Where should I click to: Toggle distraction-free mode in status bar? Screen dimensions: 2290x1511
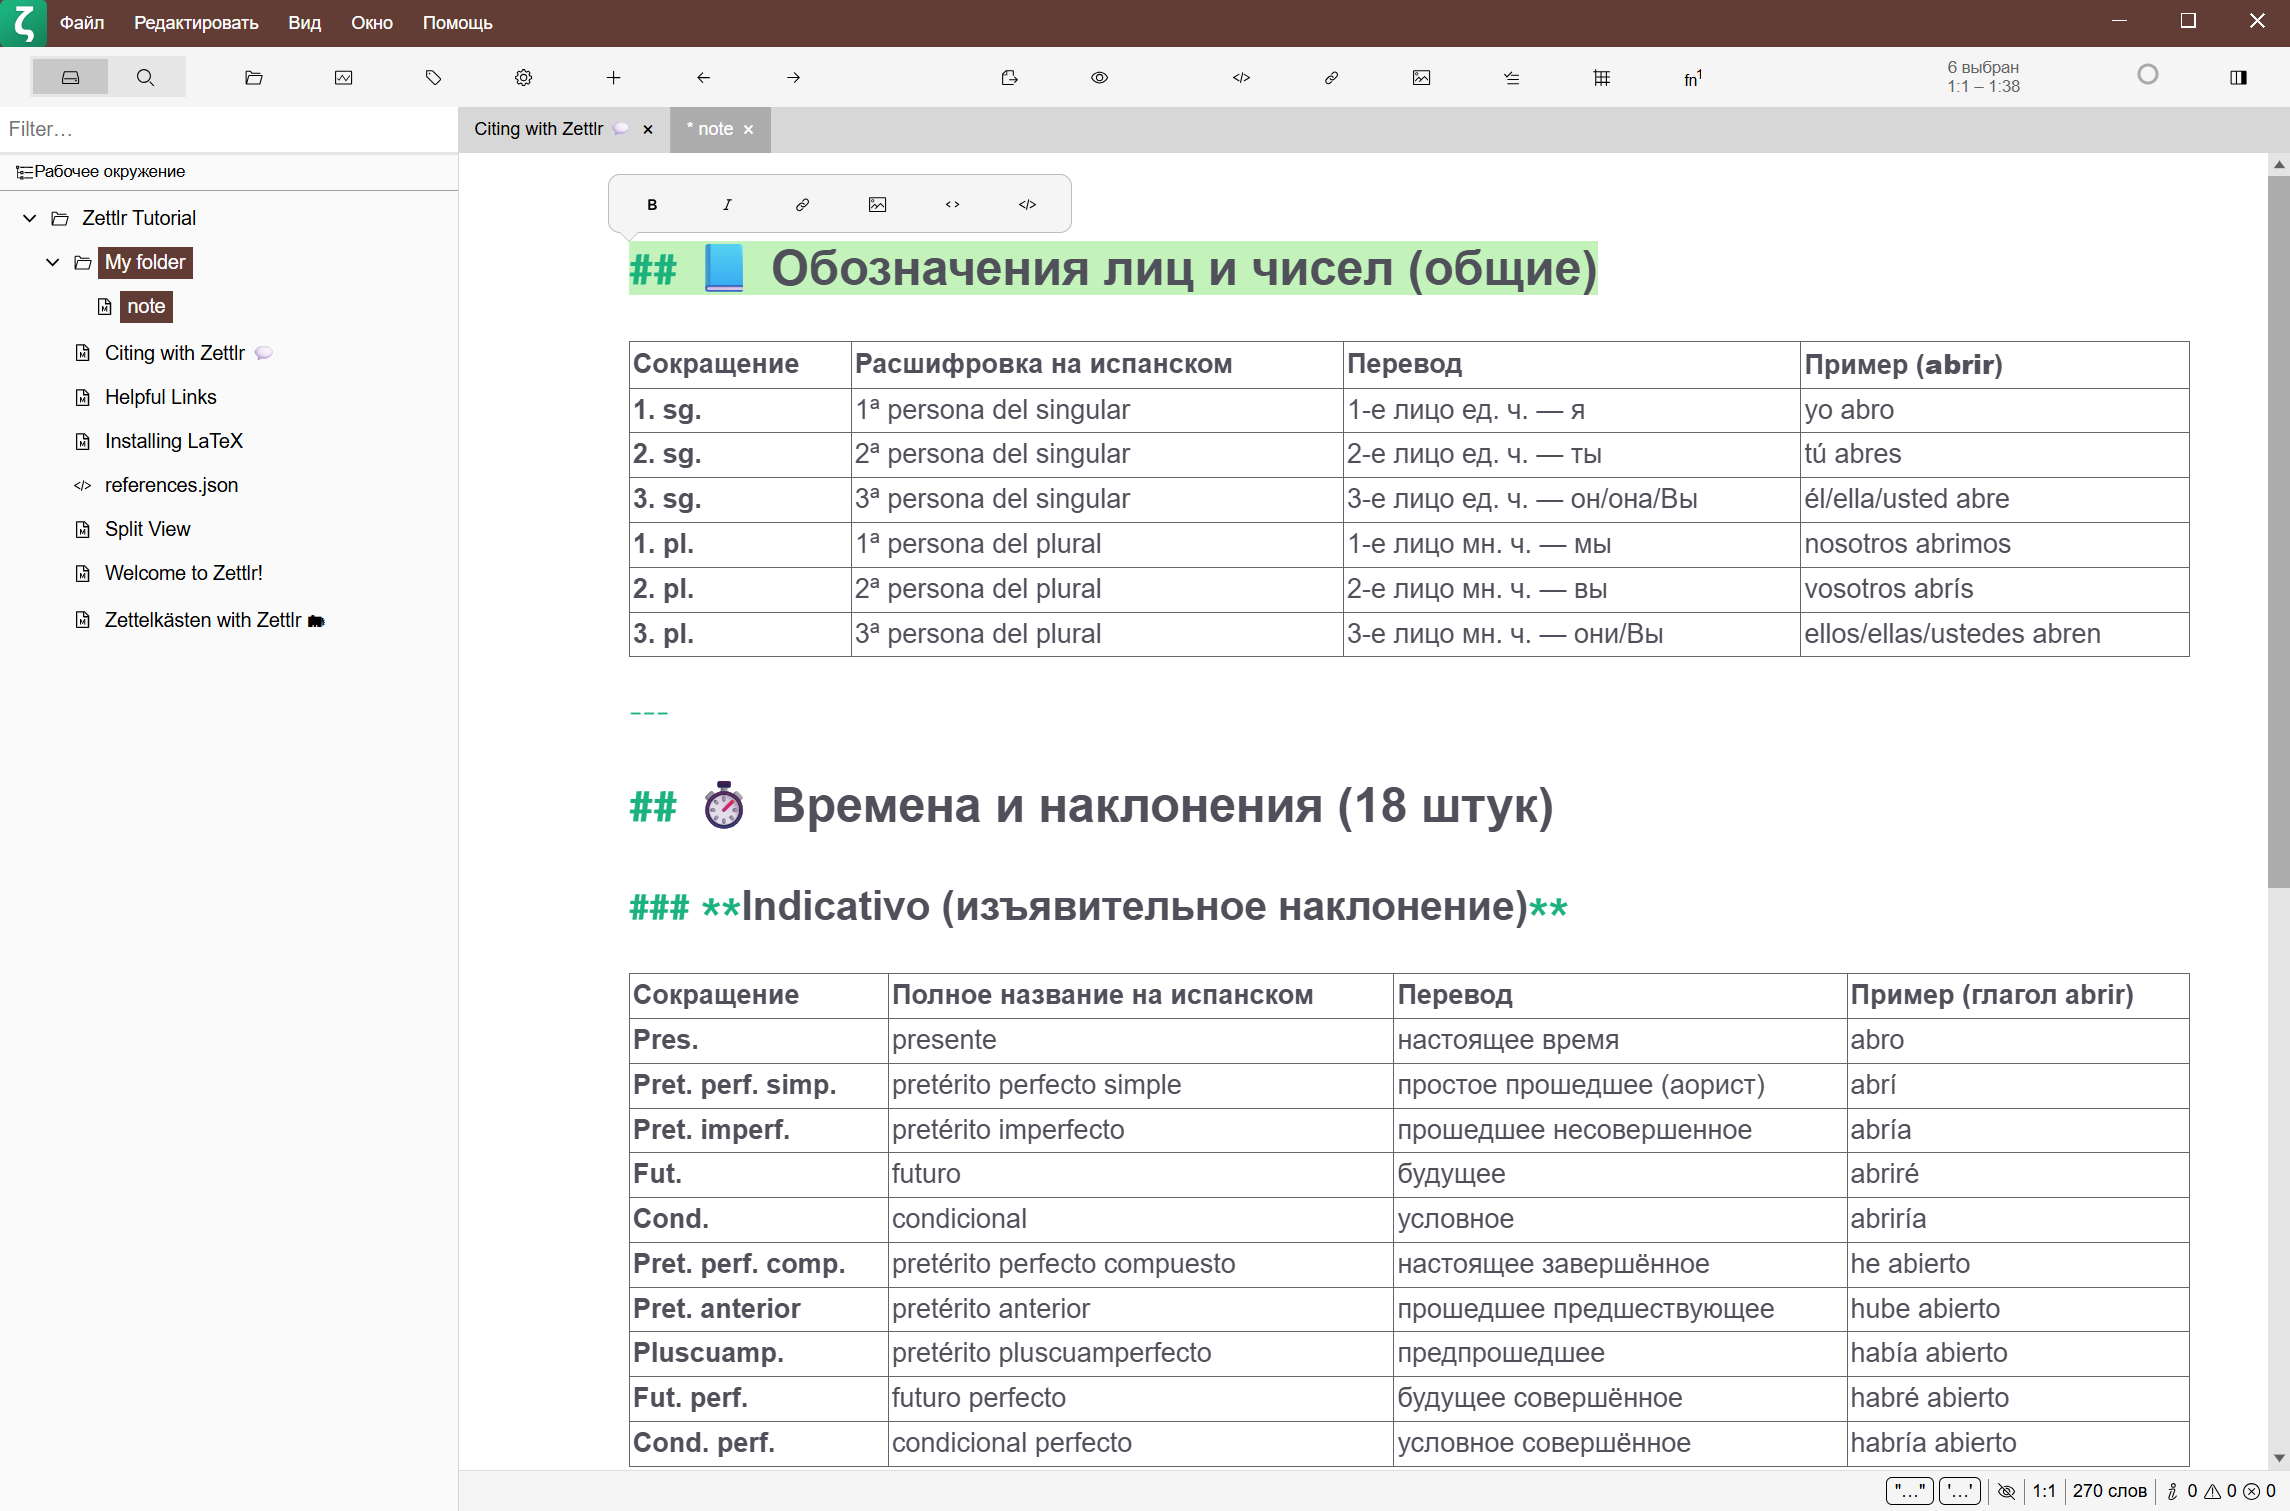pyautogui.click(x=2006, y=1490)
